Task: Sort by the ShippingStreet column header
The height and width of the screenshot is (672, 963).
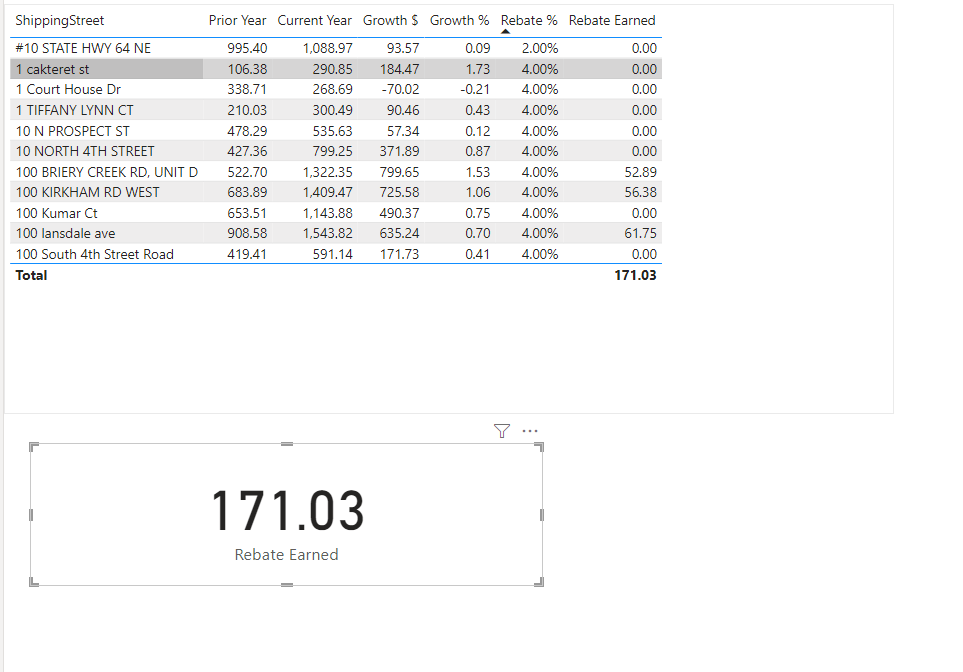Action: coord(60,20)
